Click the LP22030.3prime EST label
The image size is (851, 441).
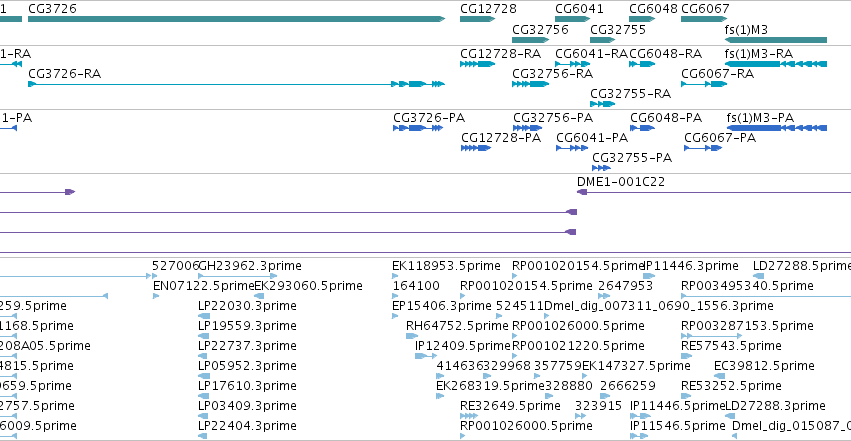[247, 306]
